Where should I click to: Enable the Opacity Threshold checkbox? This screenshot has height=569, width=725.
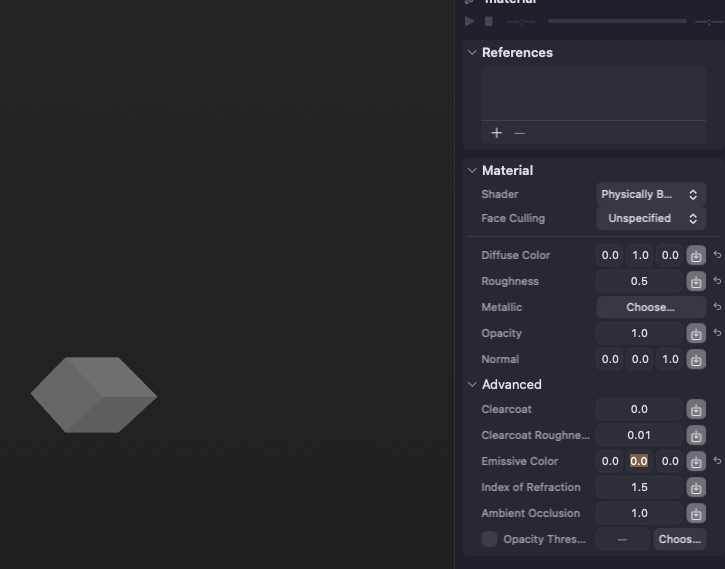489,539
